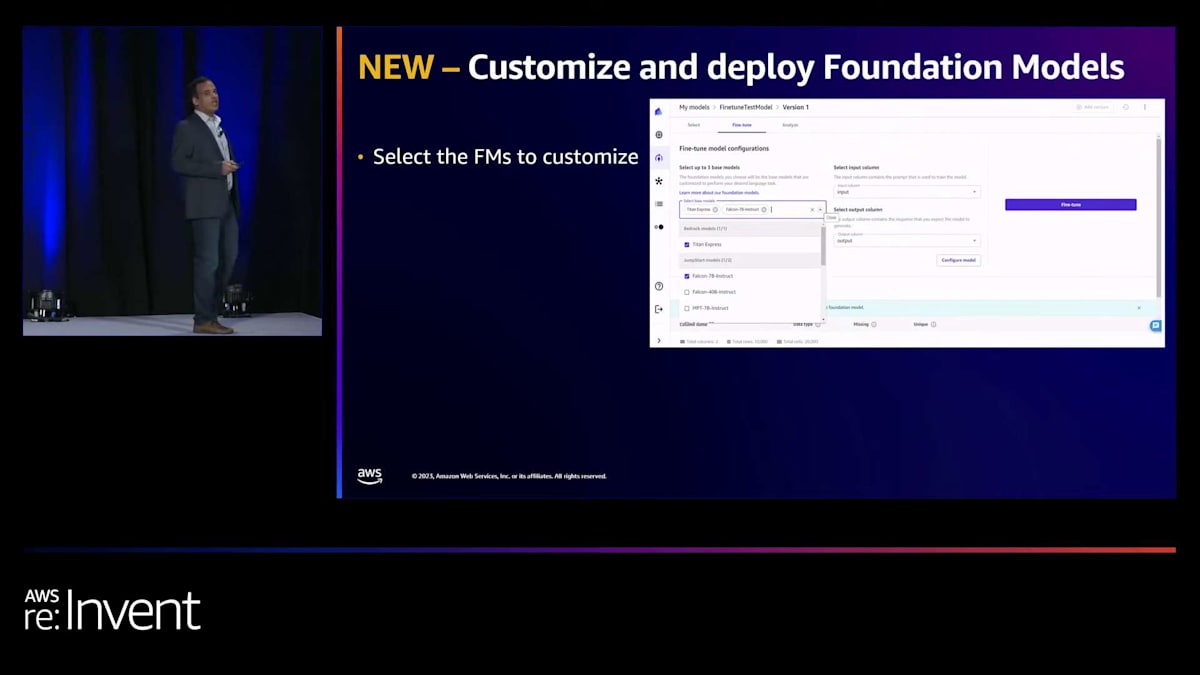Open FinetuneTestModel breadcrumb link

coord(746,107)
